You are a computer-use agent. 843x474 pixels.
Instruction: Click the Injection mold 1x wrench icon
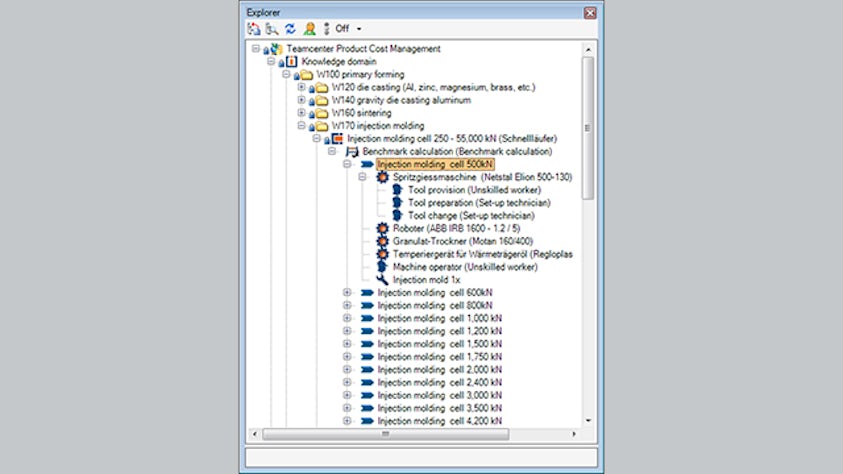pos(382,280)
